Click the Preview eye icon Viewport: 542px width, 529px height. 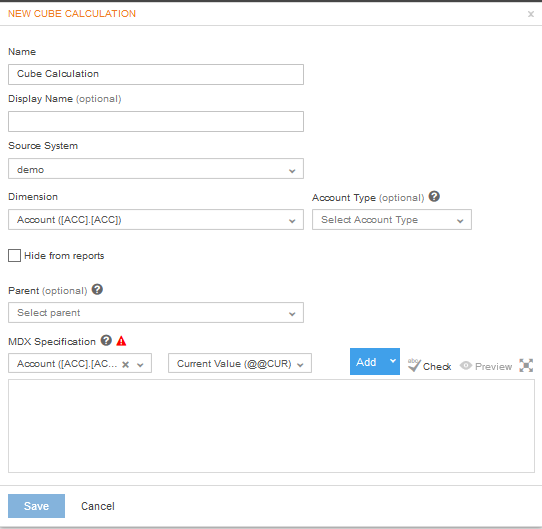[x=466, y=365]
